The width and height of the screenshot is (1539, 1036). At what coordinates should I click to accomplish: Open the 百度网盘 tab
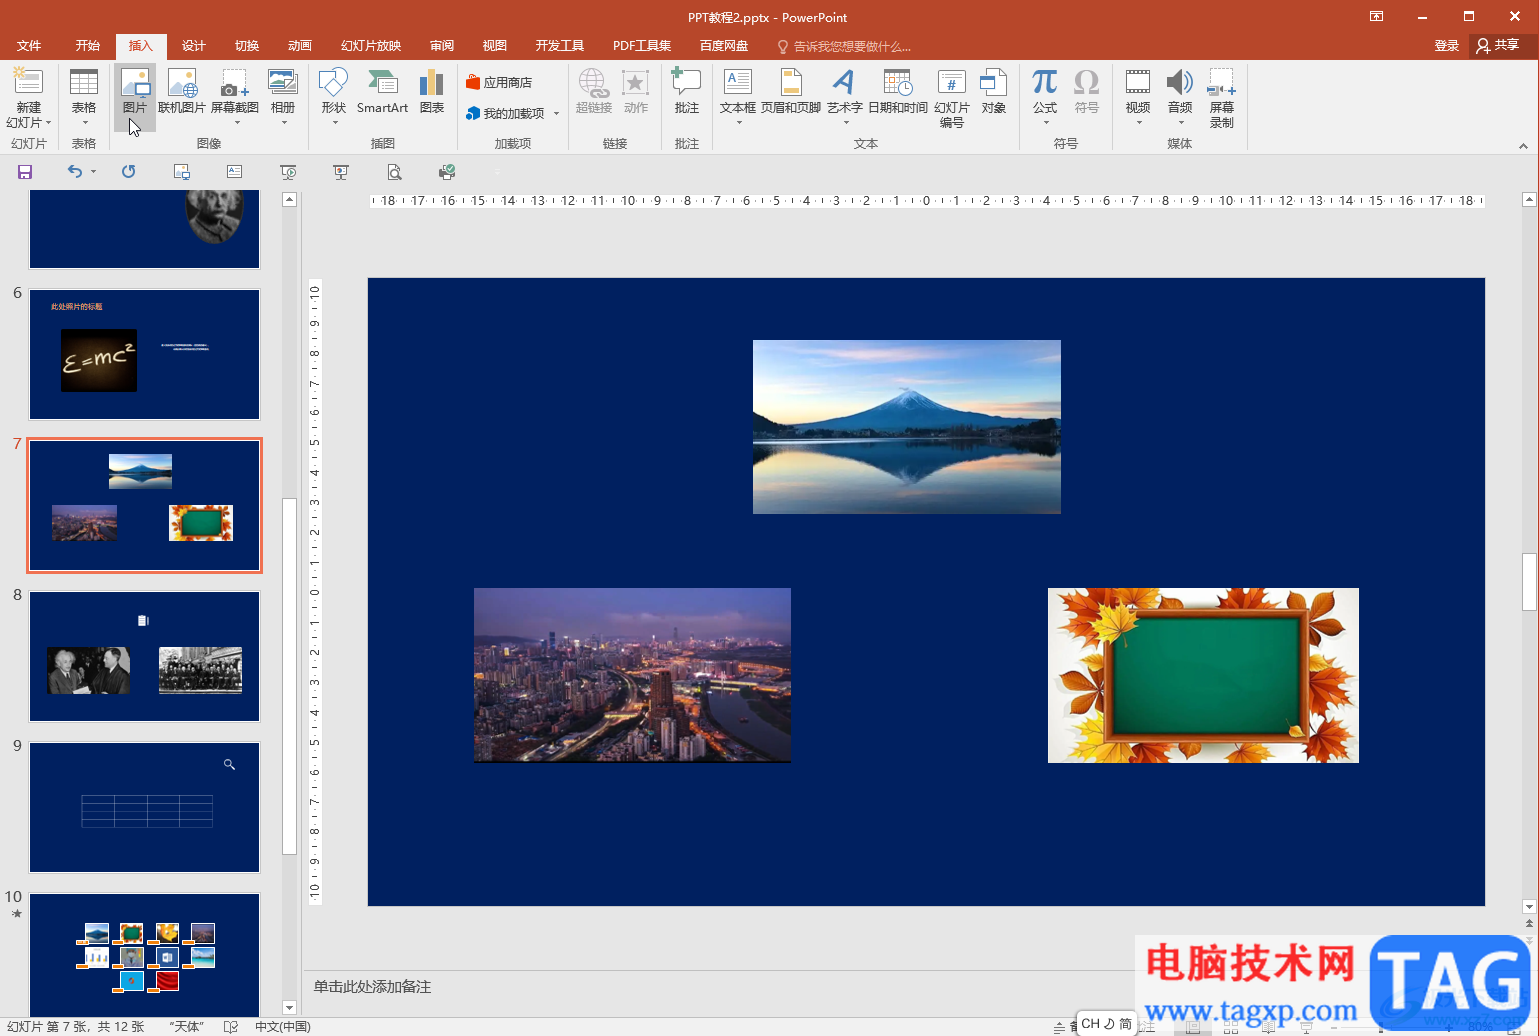point(724,46)
